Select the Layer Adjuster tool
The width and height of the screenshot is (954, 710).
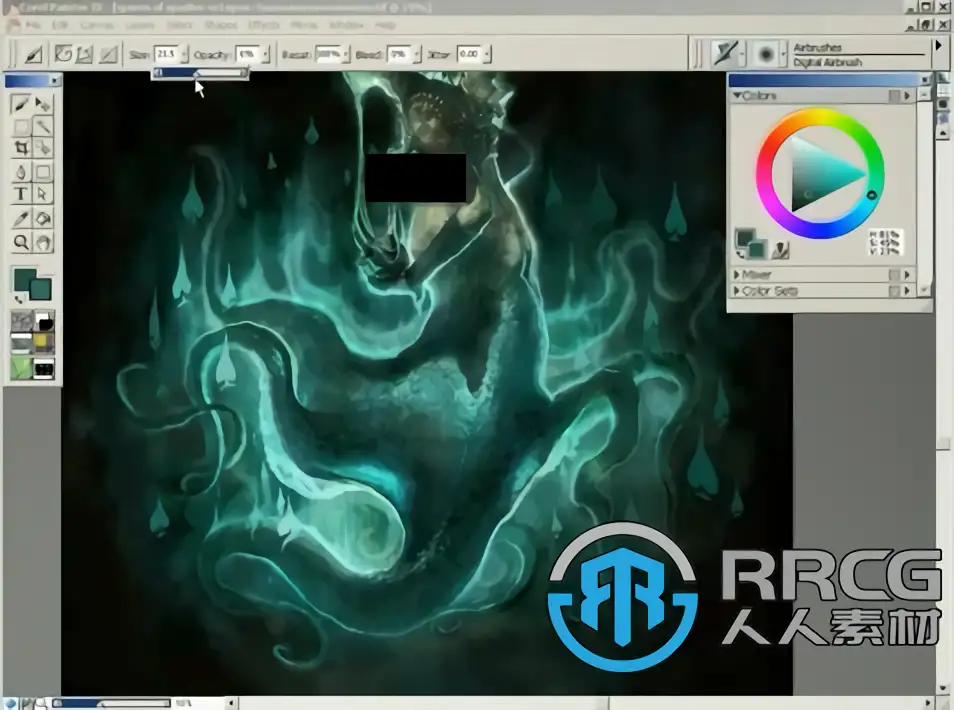43,104
